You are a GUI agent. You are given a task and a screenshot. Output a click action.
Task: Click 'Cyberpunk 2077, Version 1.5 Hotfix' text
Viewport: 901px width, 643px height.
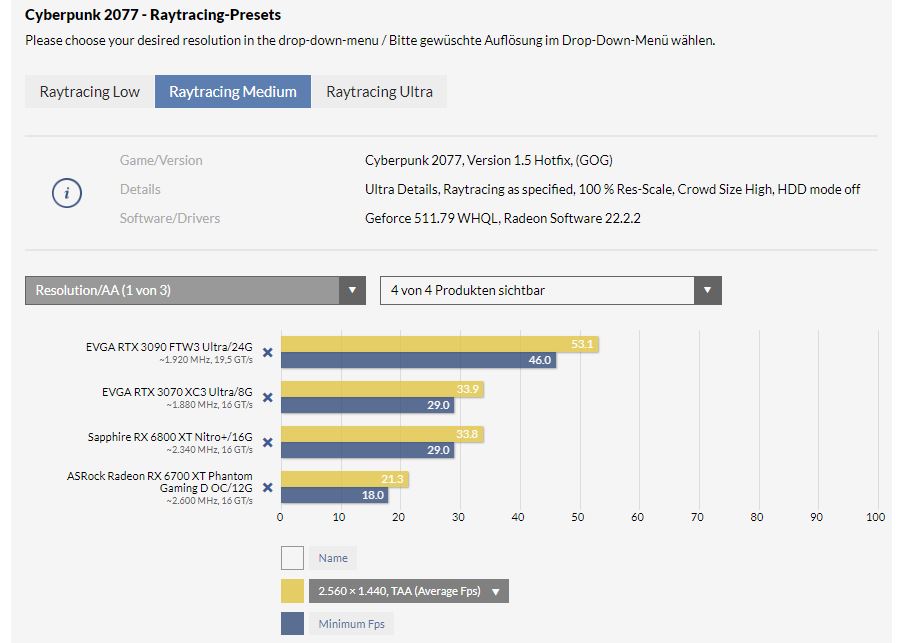[467, 160]
